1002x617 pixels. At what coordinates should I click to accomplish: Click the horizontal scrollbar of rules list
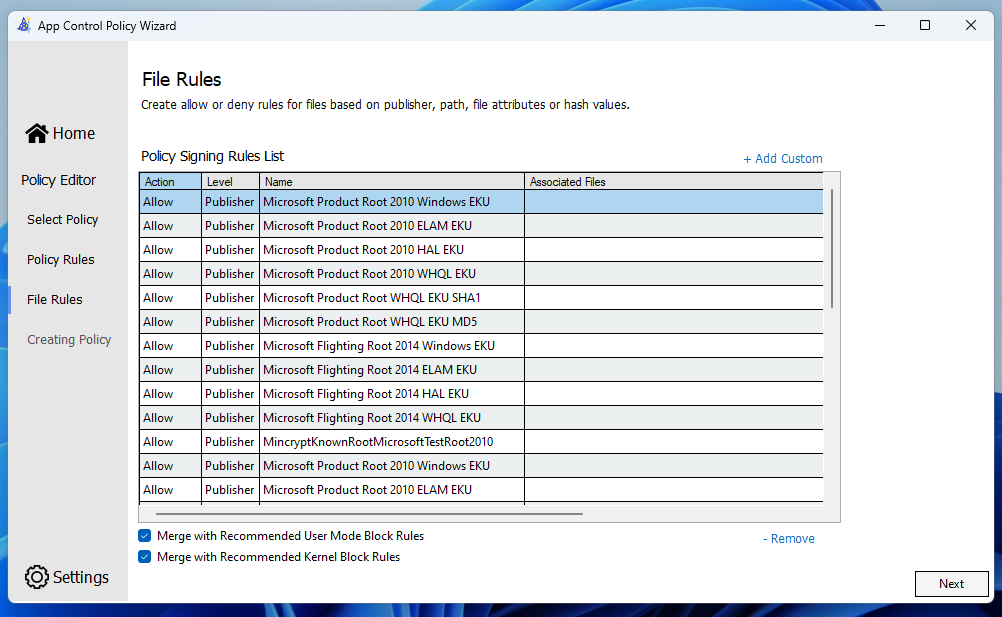point(362,514)
